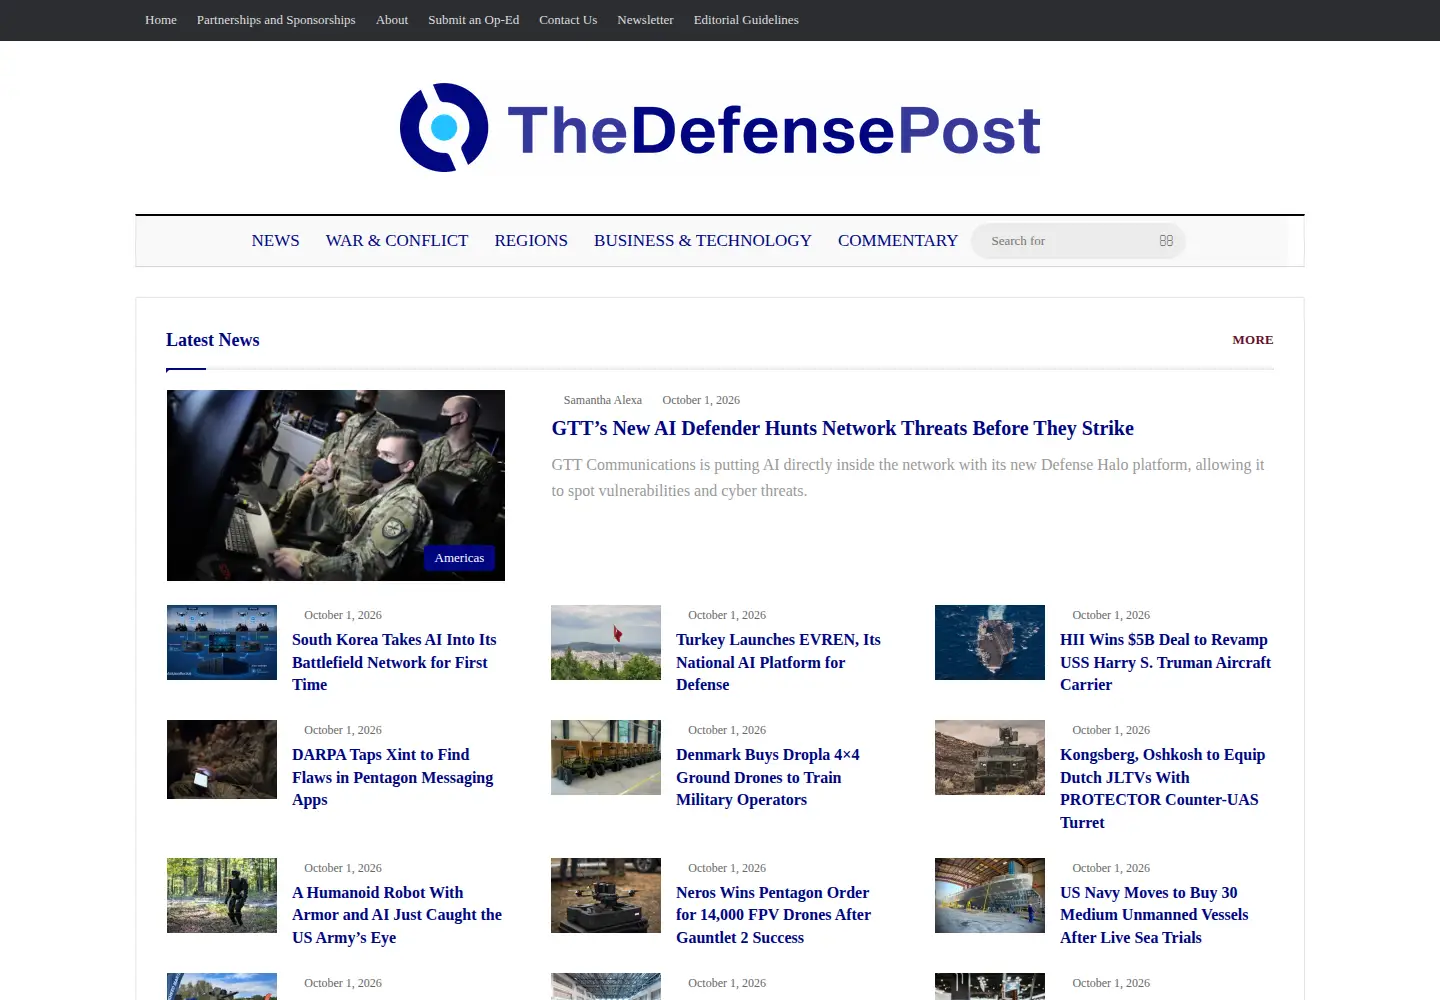Click DARPA article thumbnail image
The image size is (1440, 1000).
pyautogui.click(x=222, y=759)
